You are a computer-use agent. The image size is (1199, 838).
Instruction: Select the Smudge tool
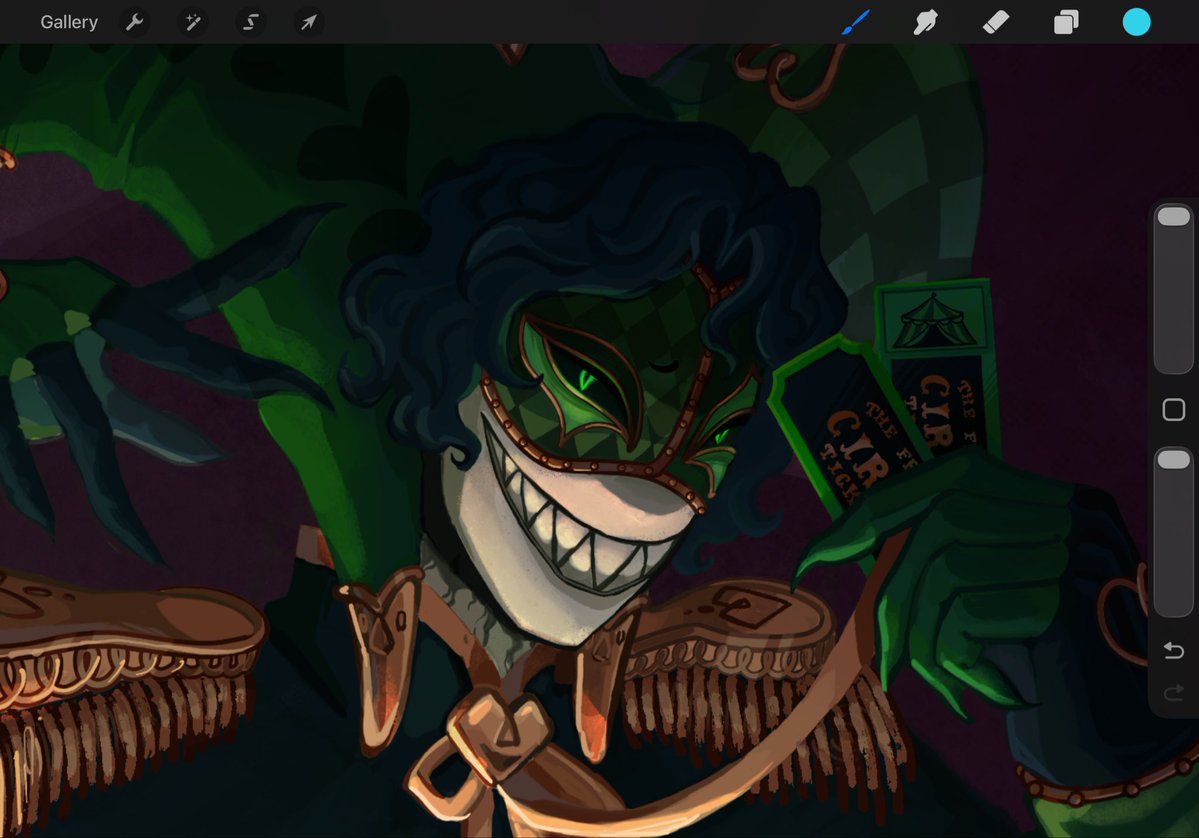click(x=925, y=22)
